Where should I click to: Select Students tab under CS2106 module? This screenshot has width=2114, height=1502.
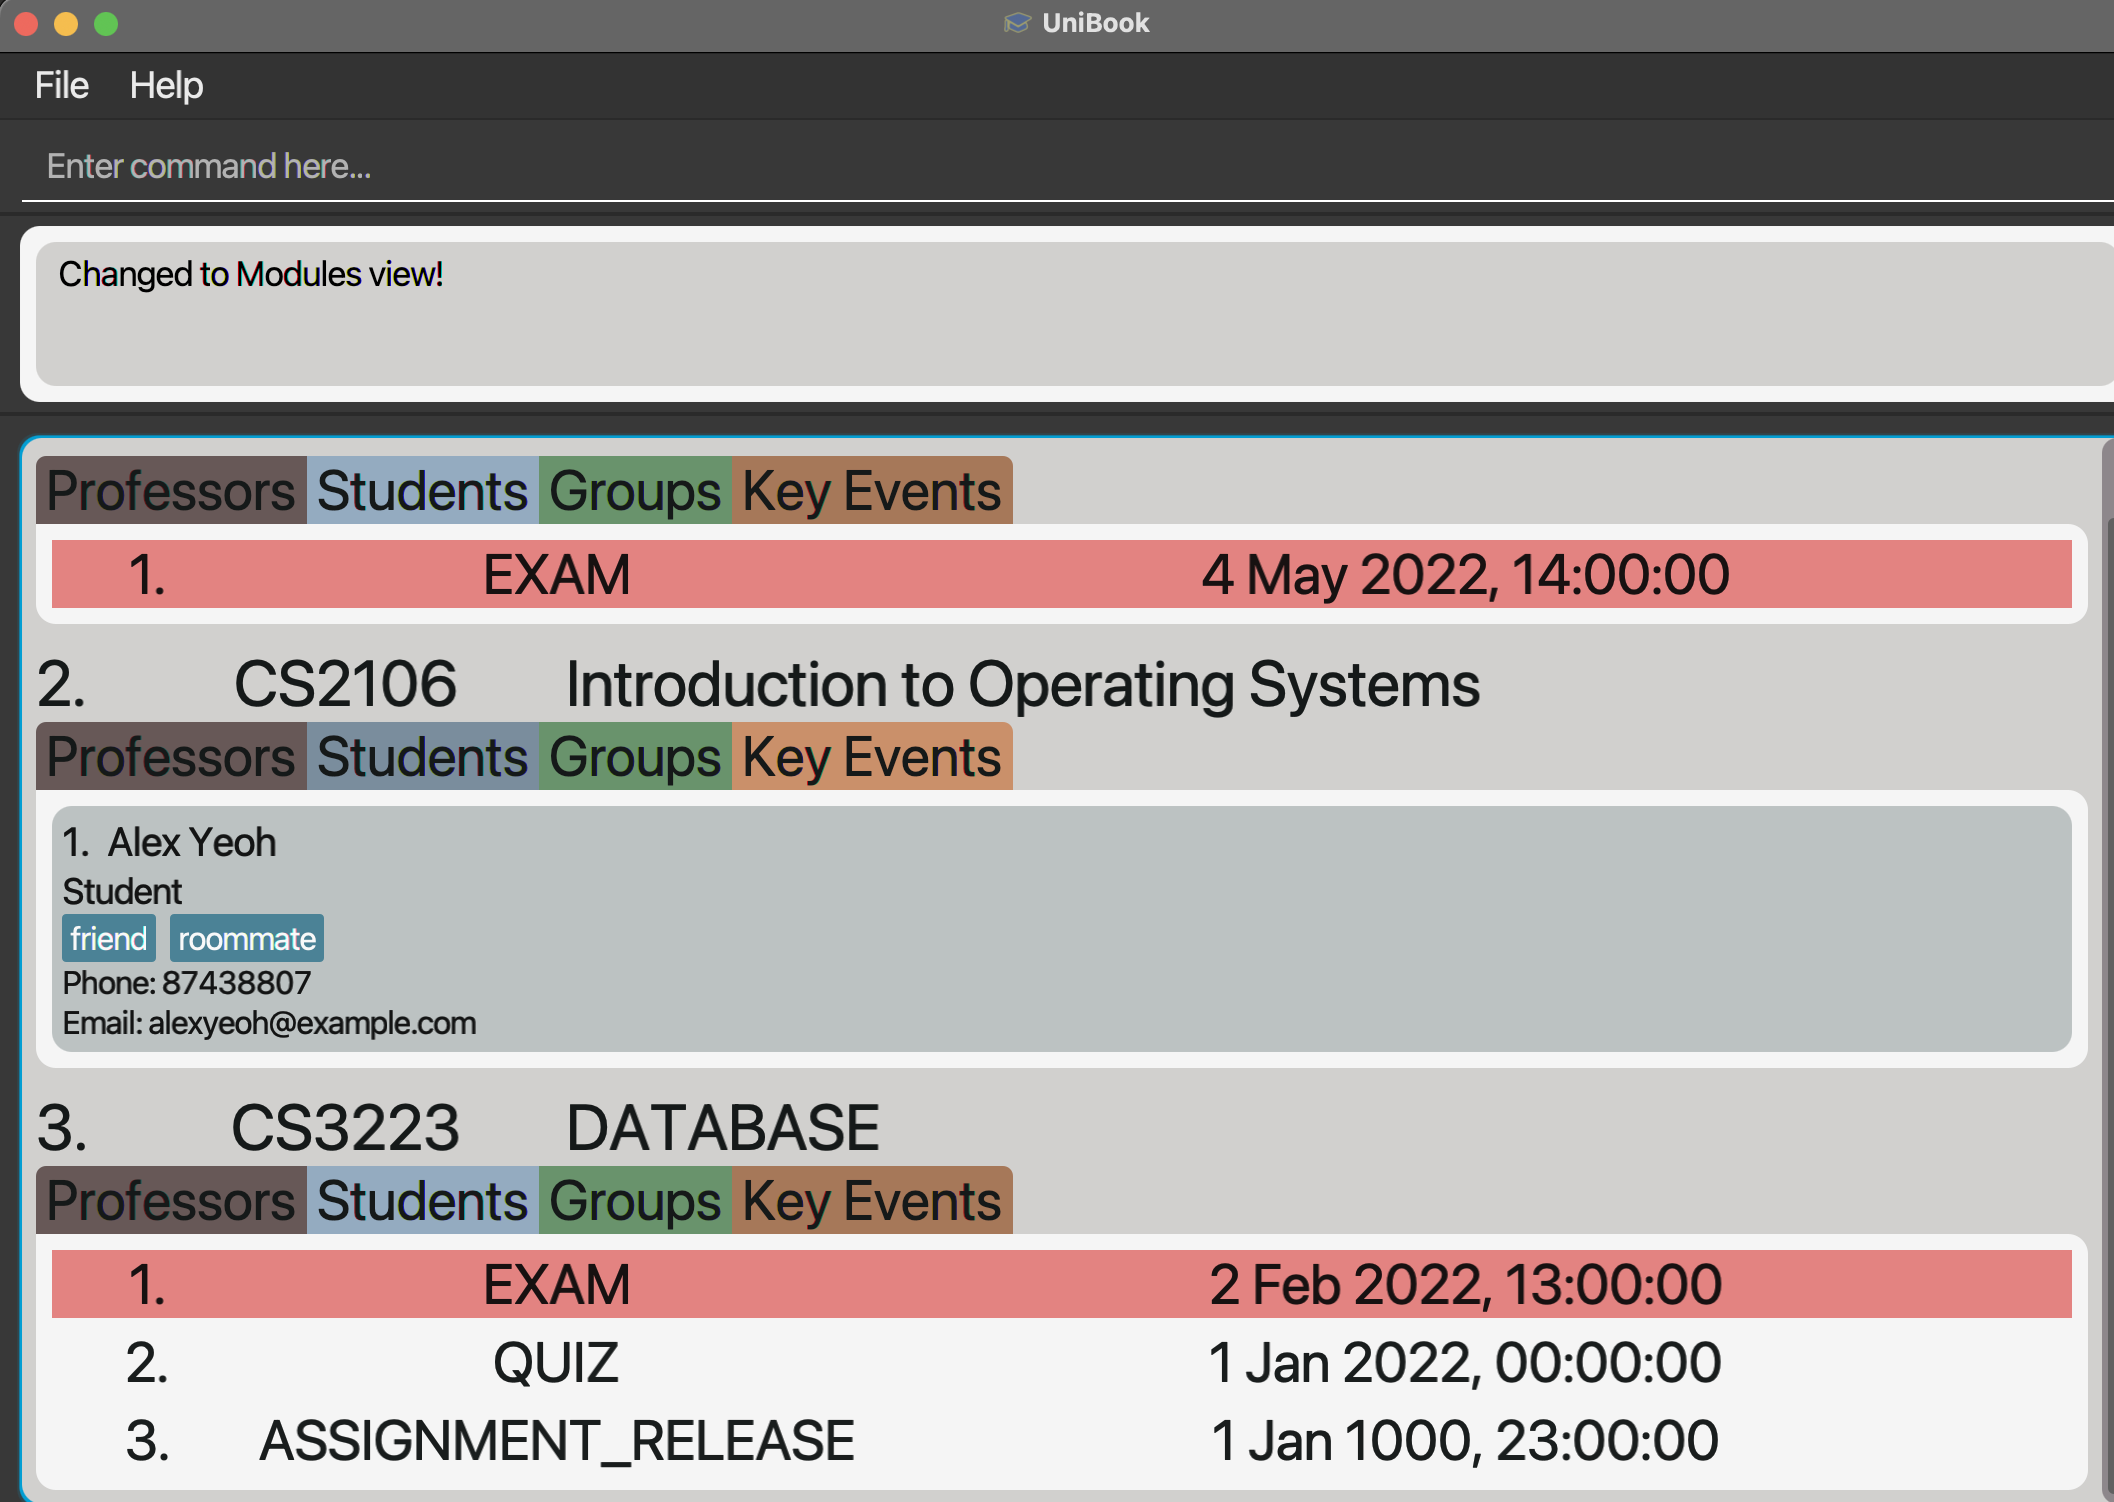[x=422, y=757]
